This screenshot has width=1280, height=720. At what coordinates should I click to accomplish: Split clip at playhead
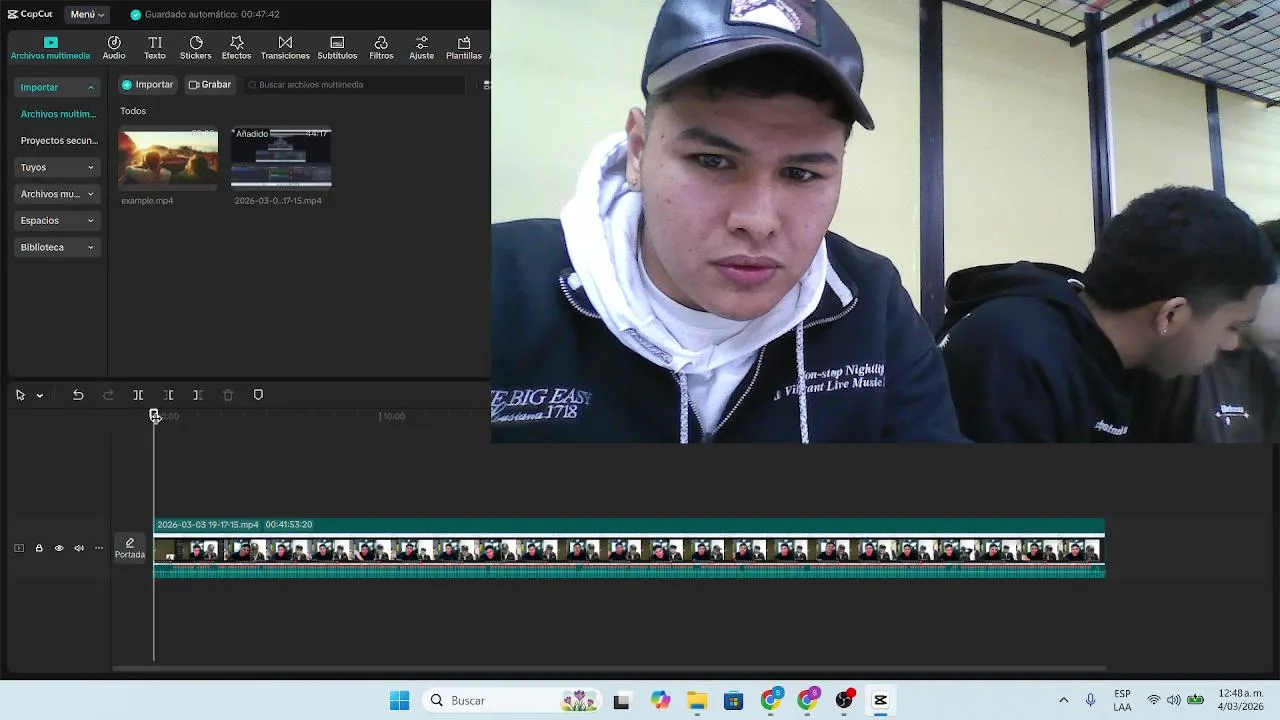pyautogui.click(x=138, y=395)
